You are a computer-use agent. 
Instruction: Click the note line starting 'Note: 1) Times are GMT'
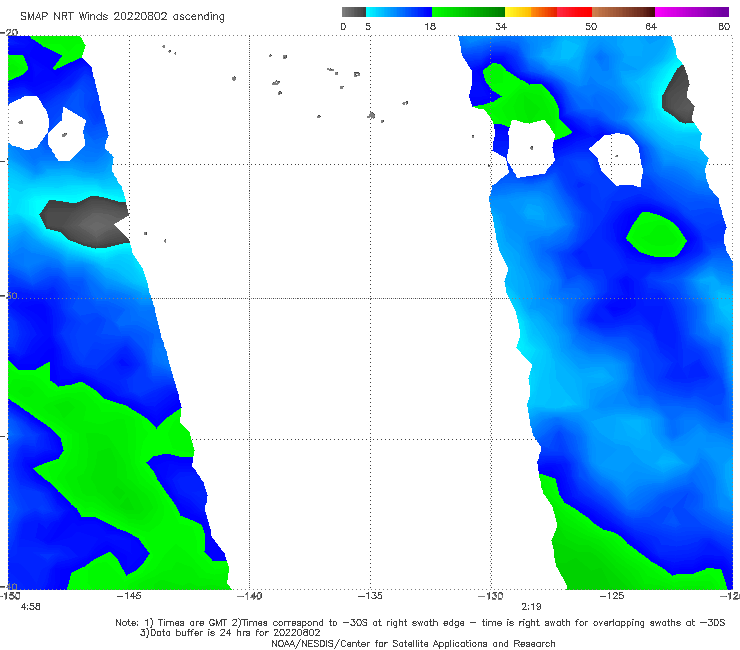(420, 623)
